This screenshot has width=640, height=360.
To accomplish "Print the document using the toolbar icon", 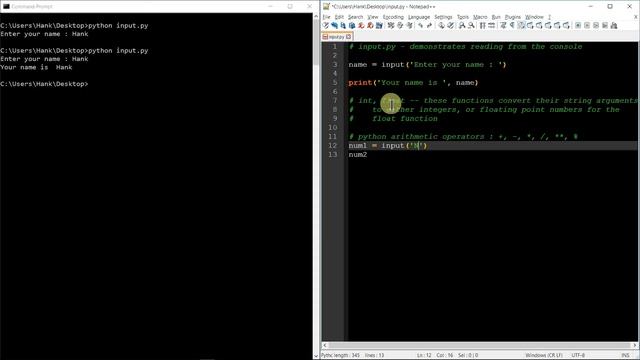I will (x=379, y=25).
